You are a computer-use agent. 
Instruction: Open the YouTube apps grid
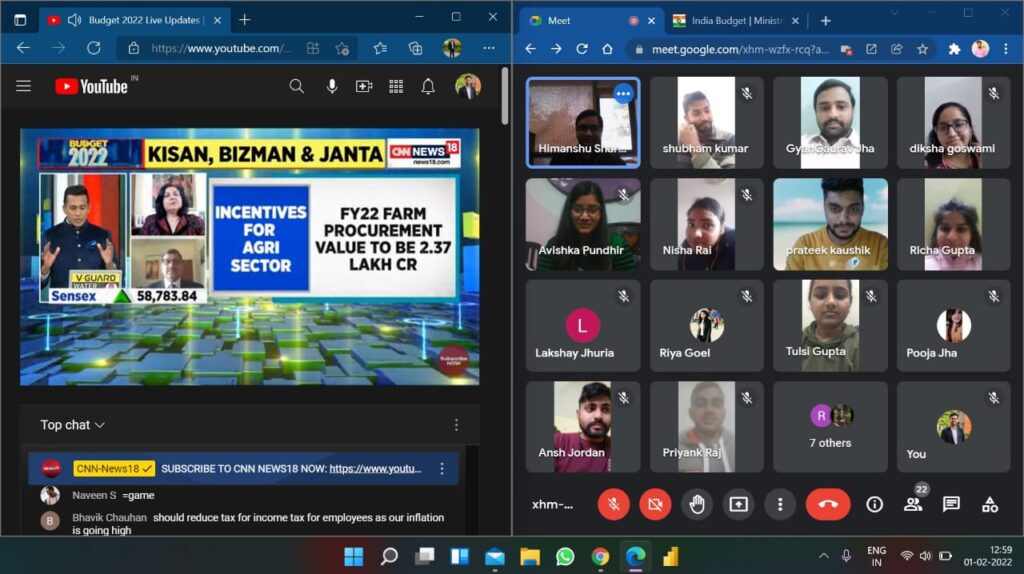[x=396, y=87]
